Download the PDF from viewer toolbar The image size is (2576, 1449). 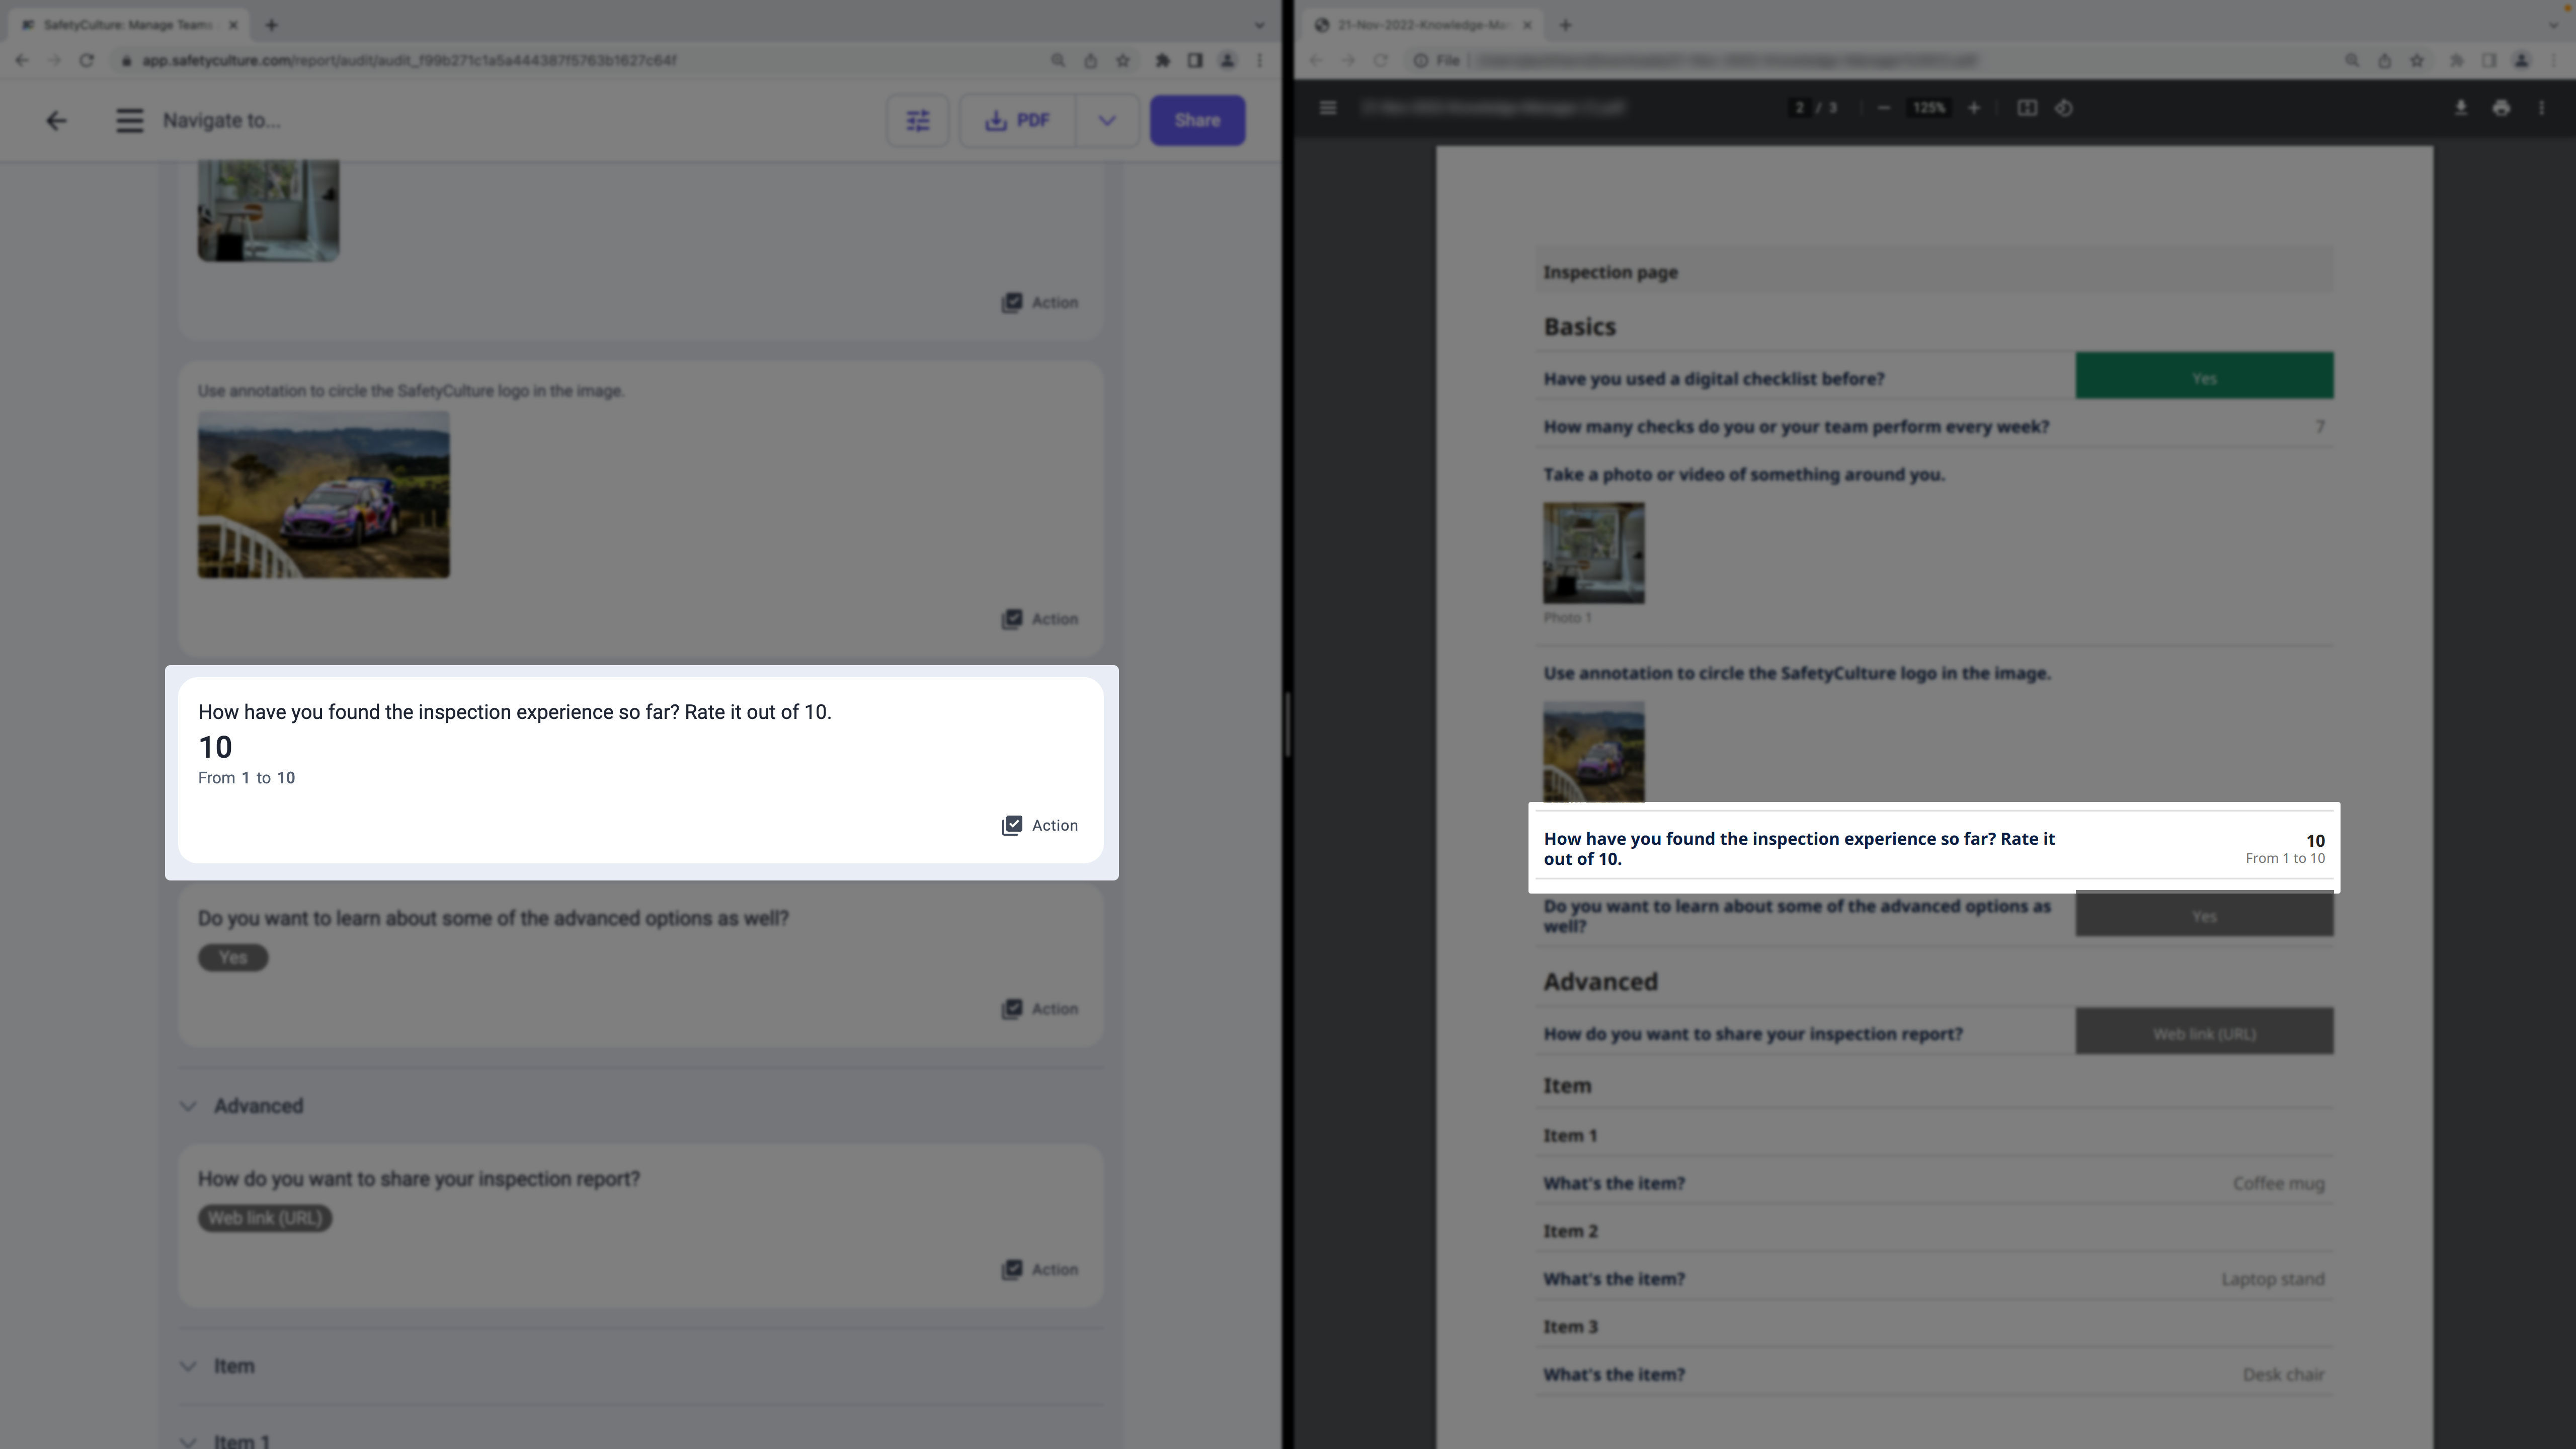click(2460, 108)
